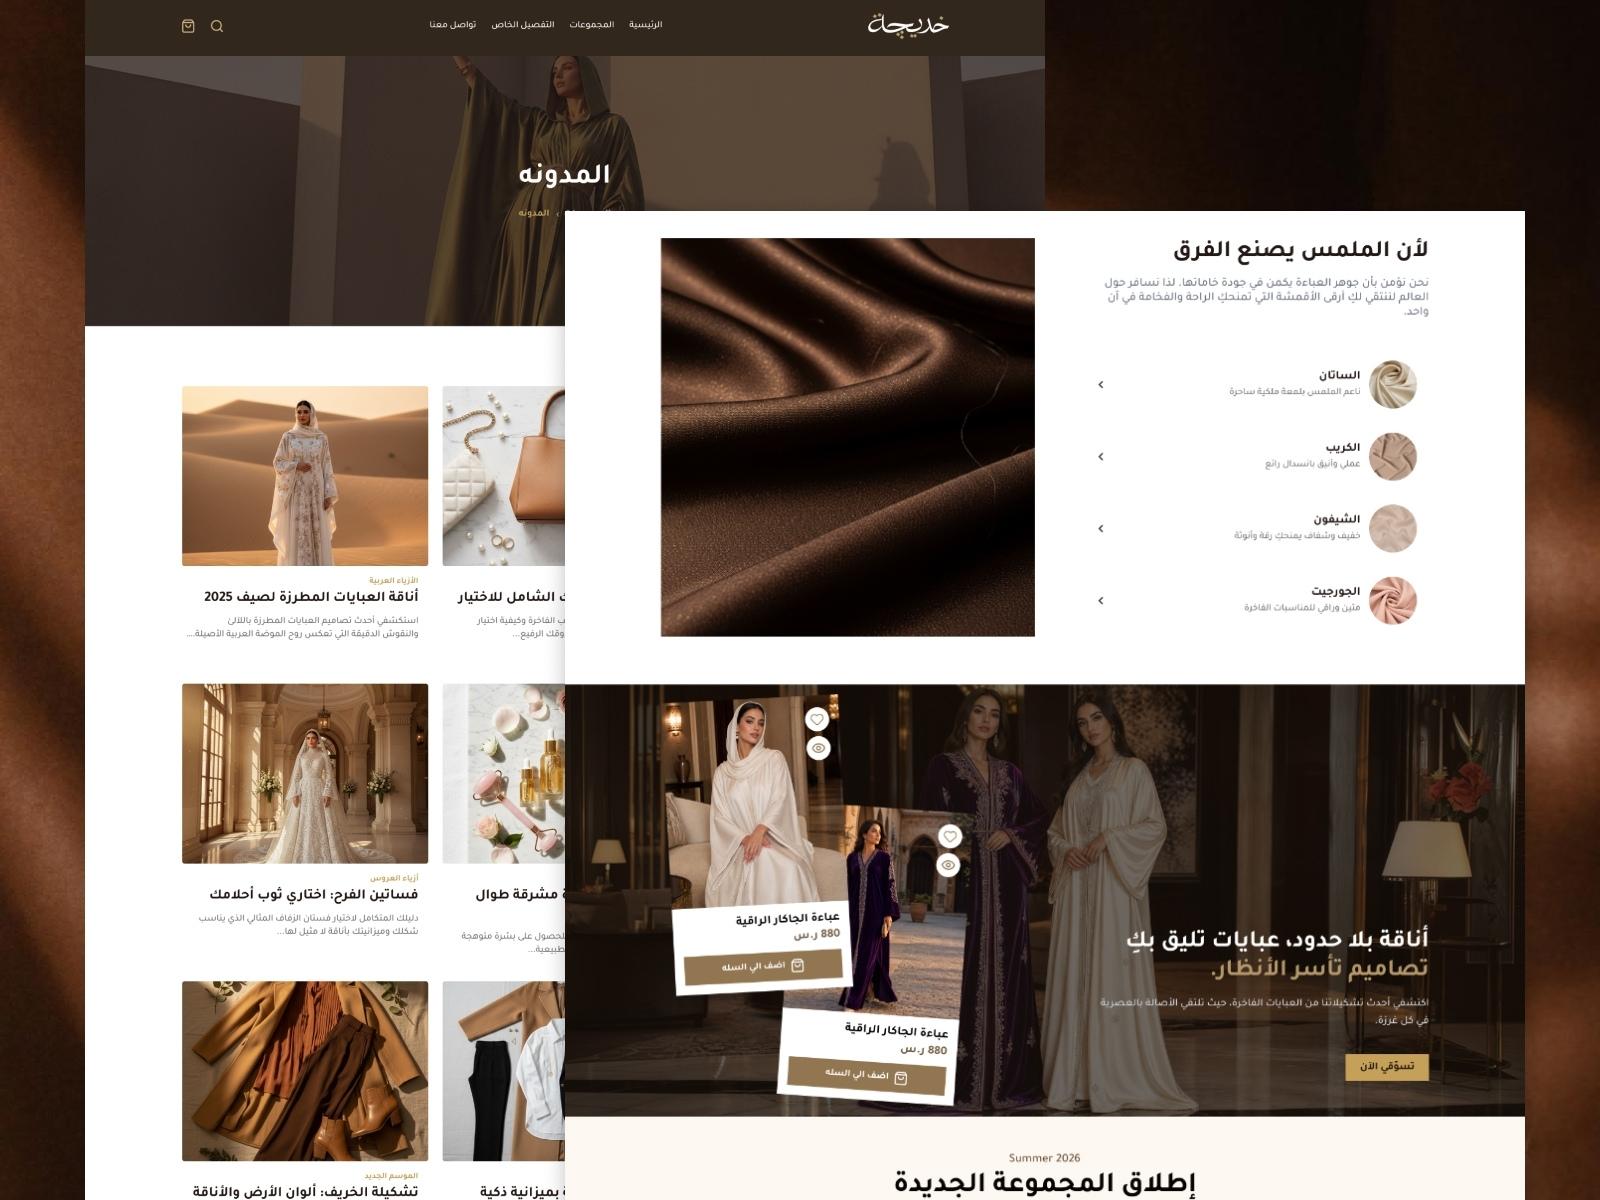Click the أزياء العروس category label
This screenshot has height=1200, width=1600.
tap(394, 878)
